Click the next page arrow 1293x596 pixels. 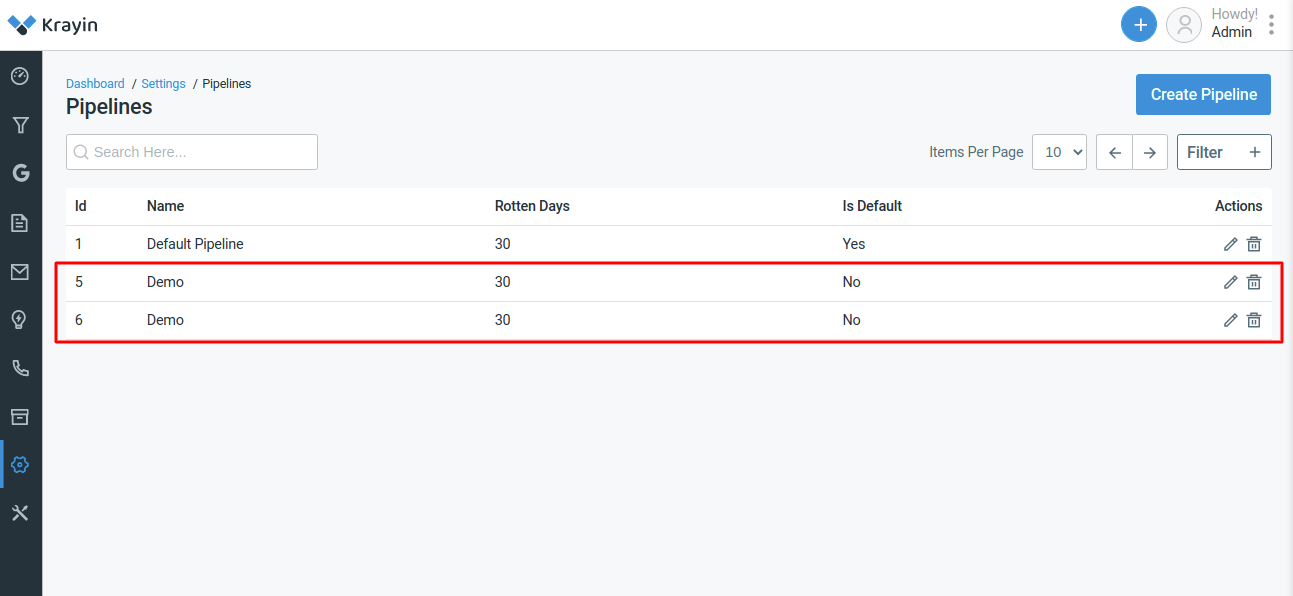pos(1150,151)
